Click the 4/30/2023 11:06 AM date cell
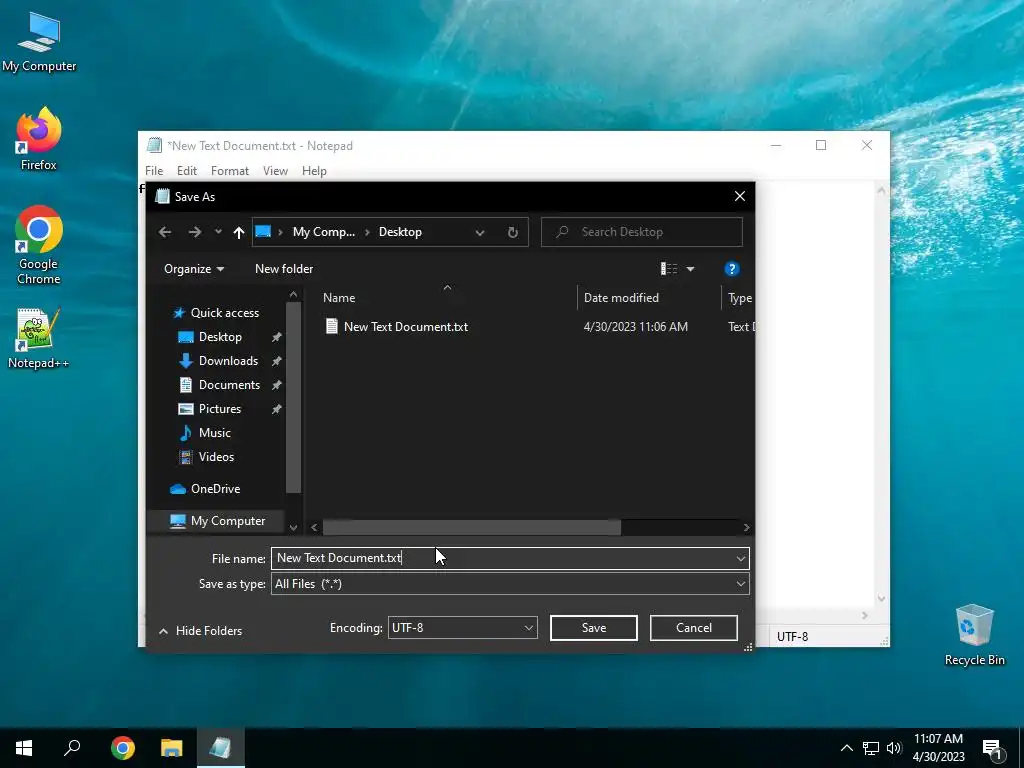 pos(635,327)
